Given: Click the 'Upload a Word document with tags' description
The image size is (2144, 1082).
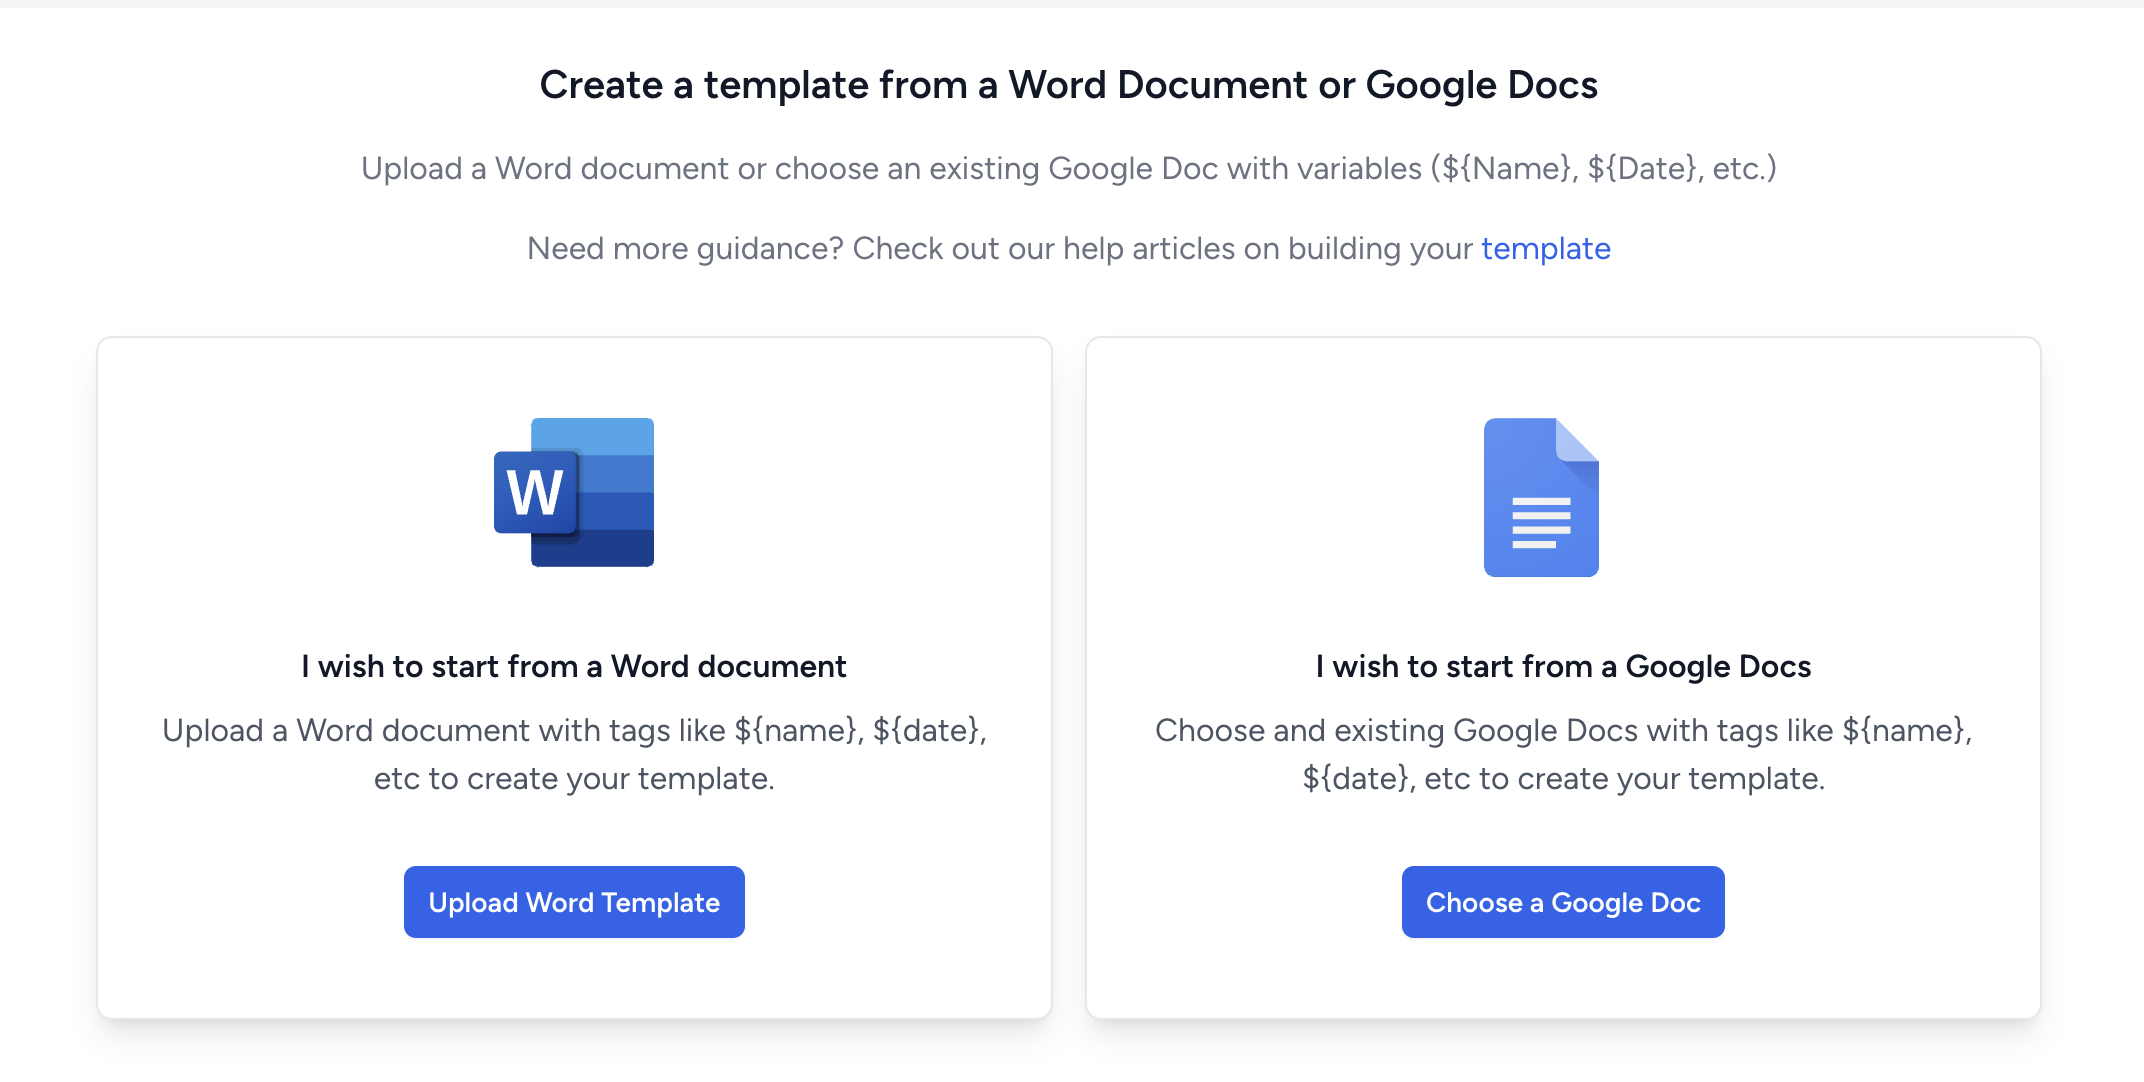Looking at the screenshot, I should click(x=574, y=754).
